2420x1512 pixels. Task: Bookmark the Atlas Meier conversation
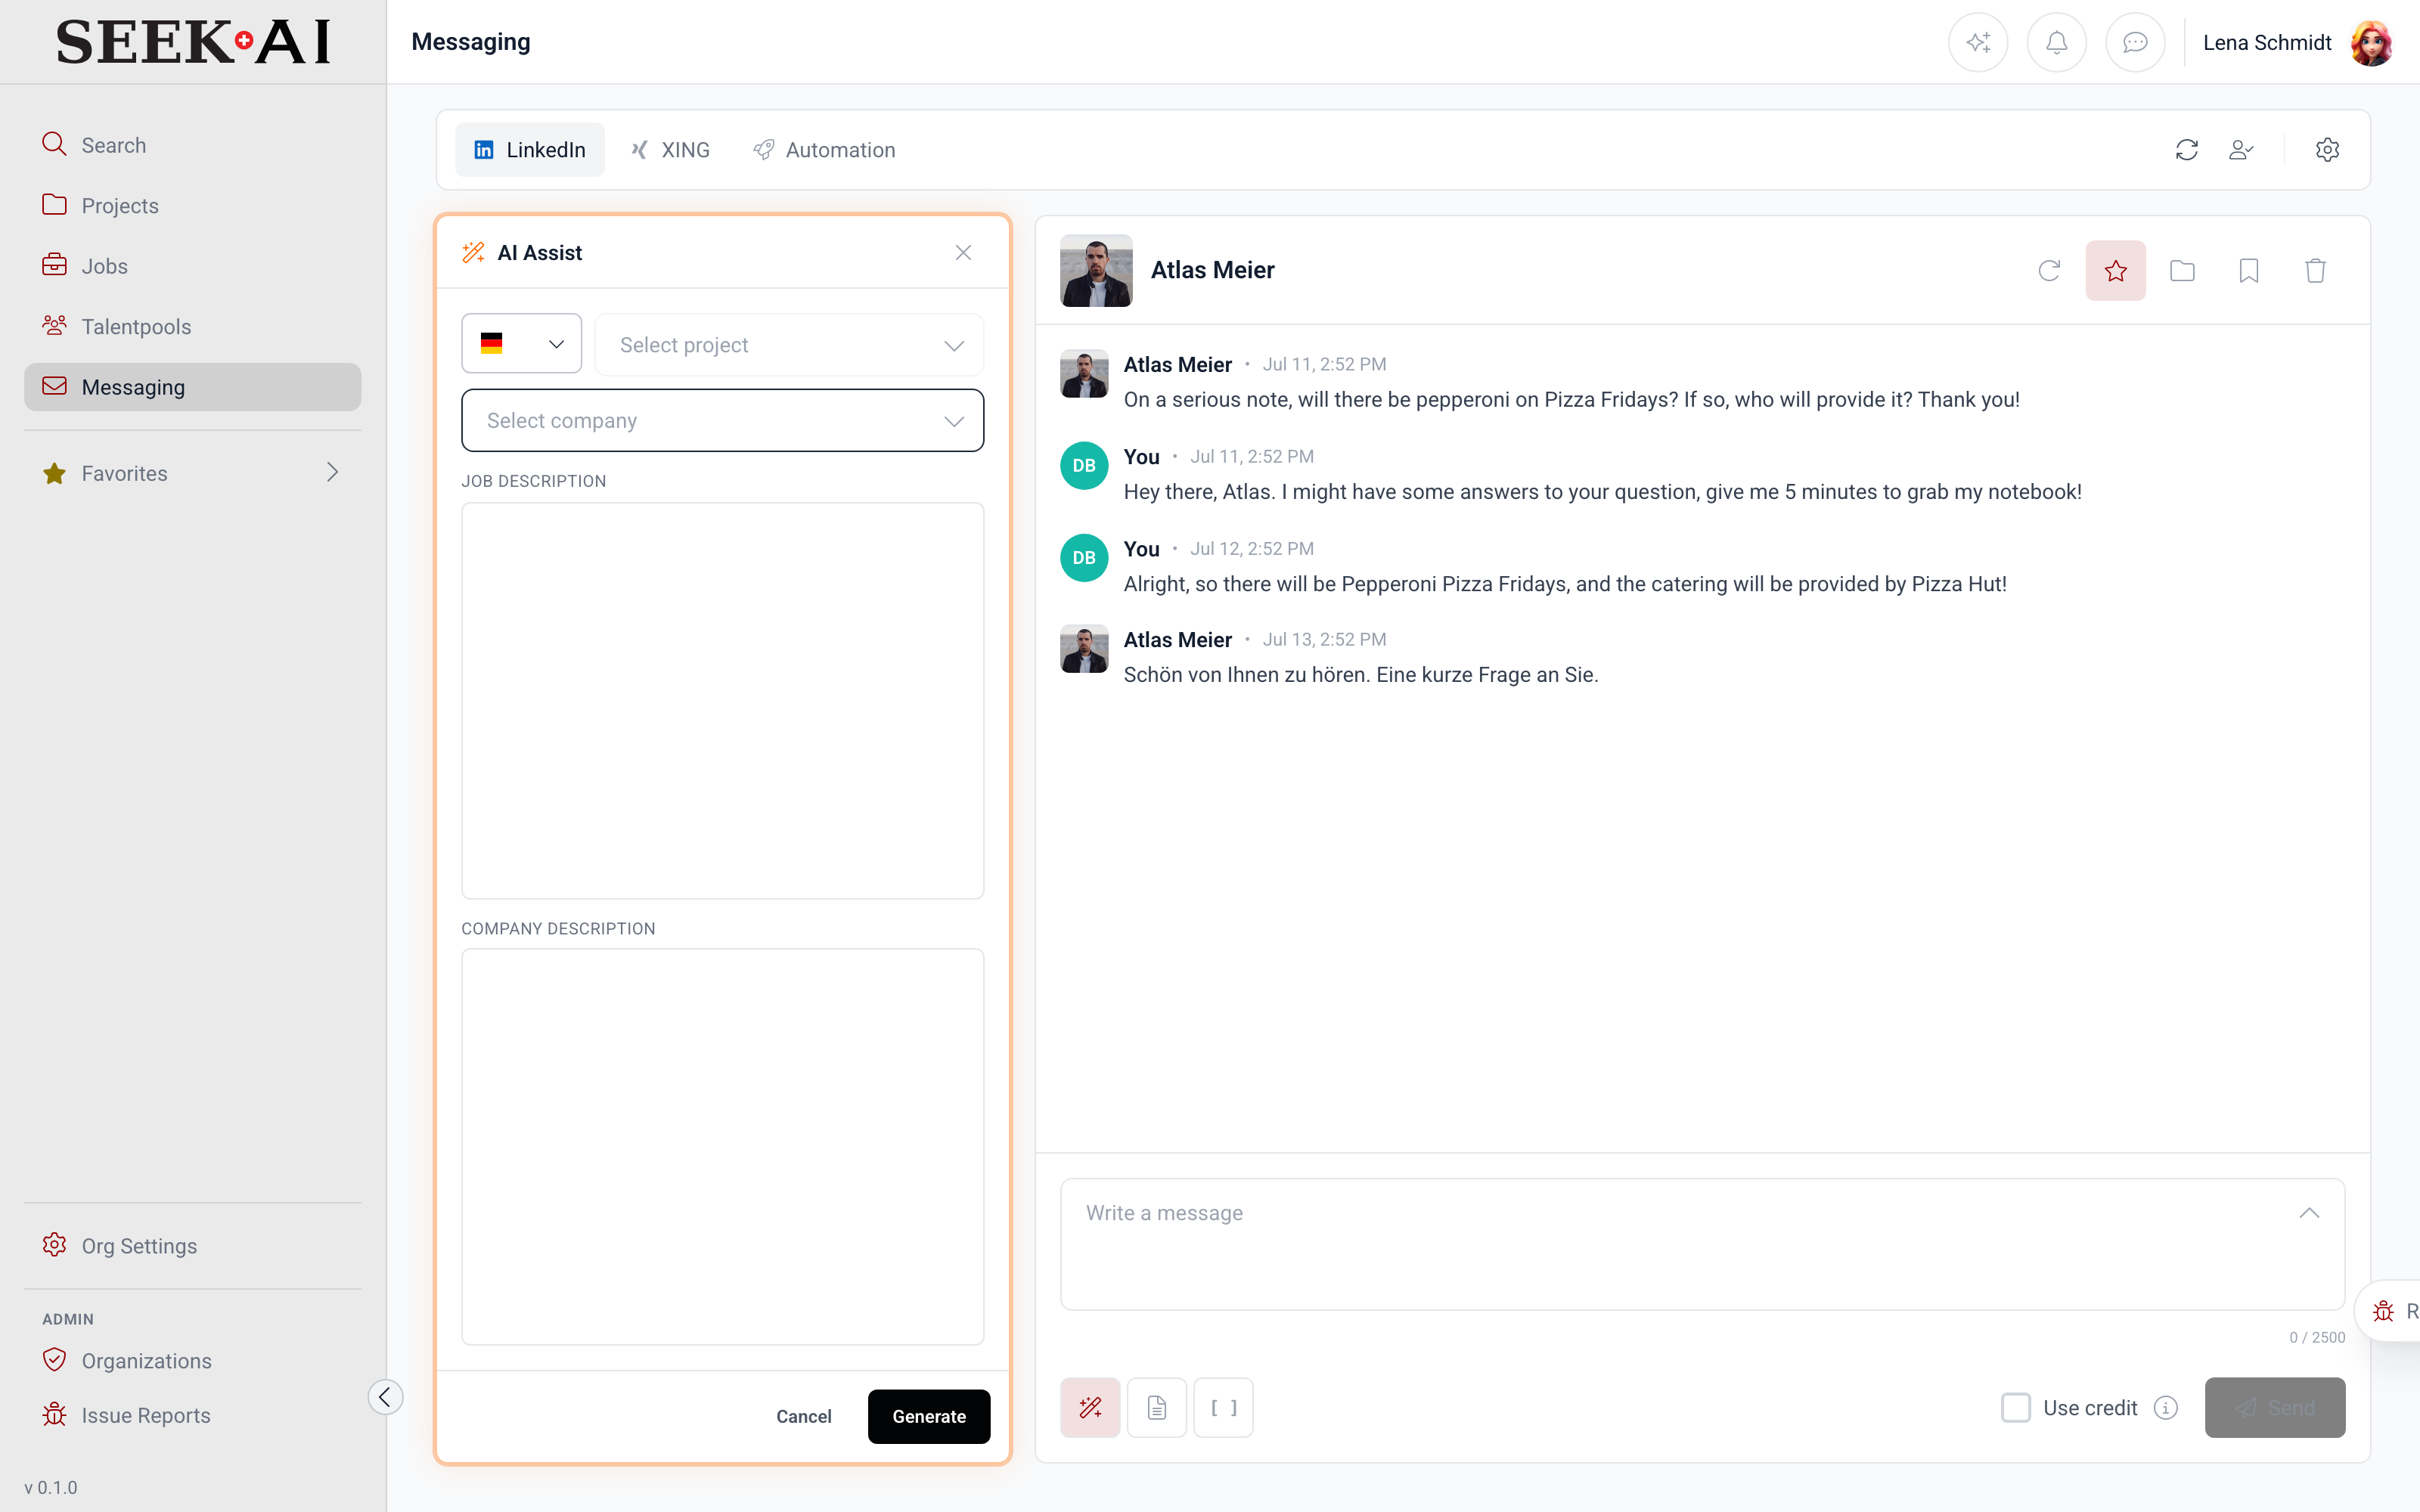(2248, 270)
